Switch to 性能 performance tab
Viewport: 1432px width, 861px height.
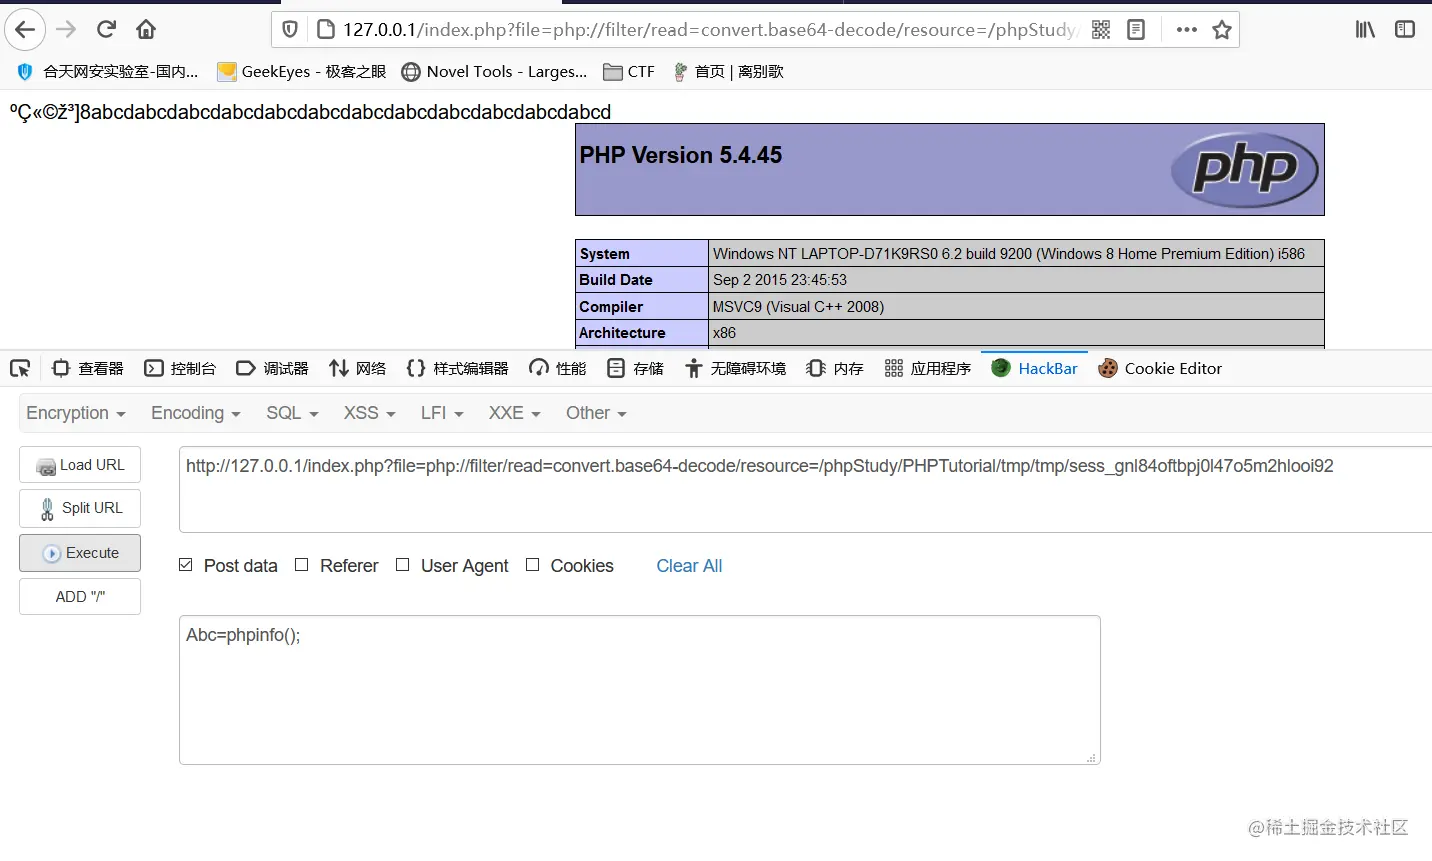coord(558,368)
